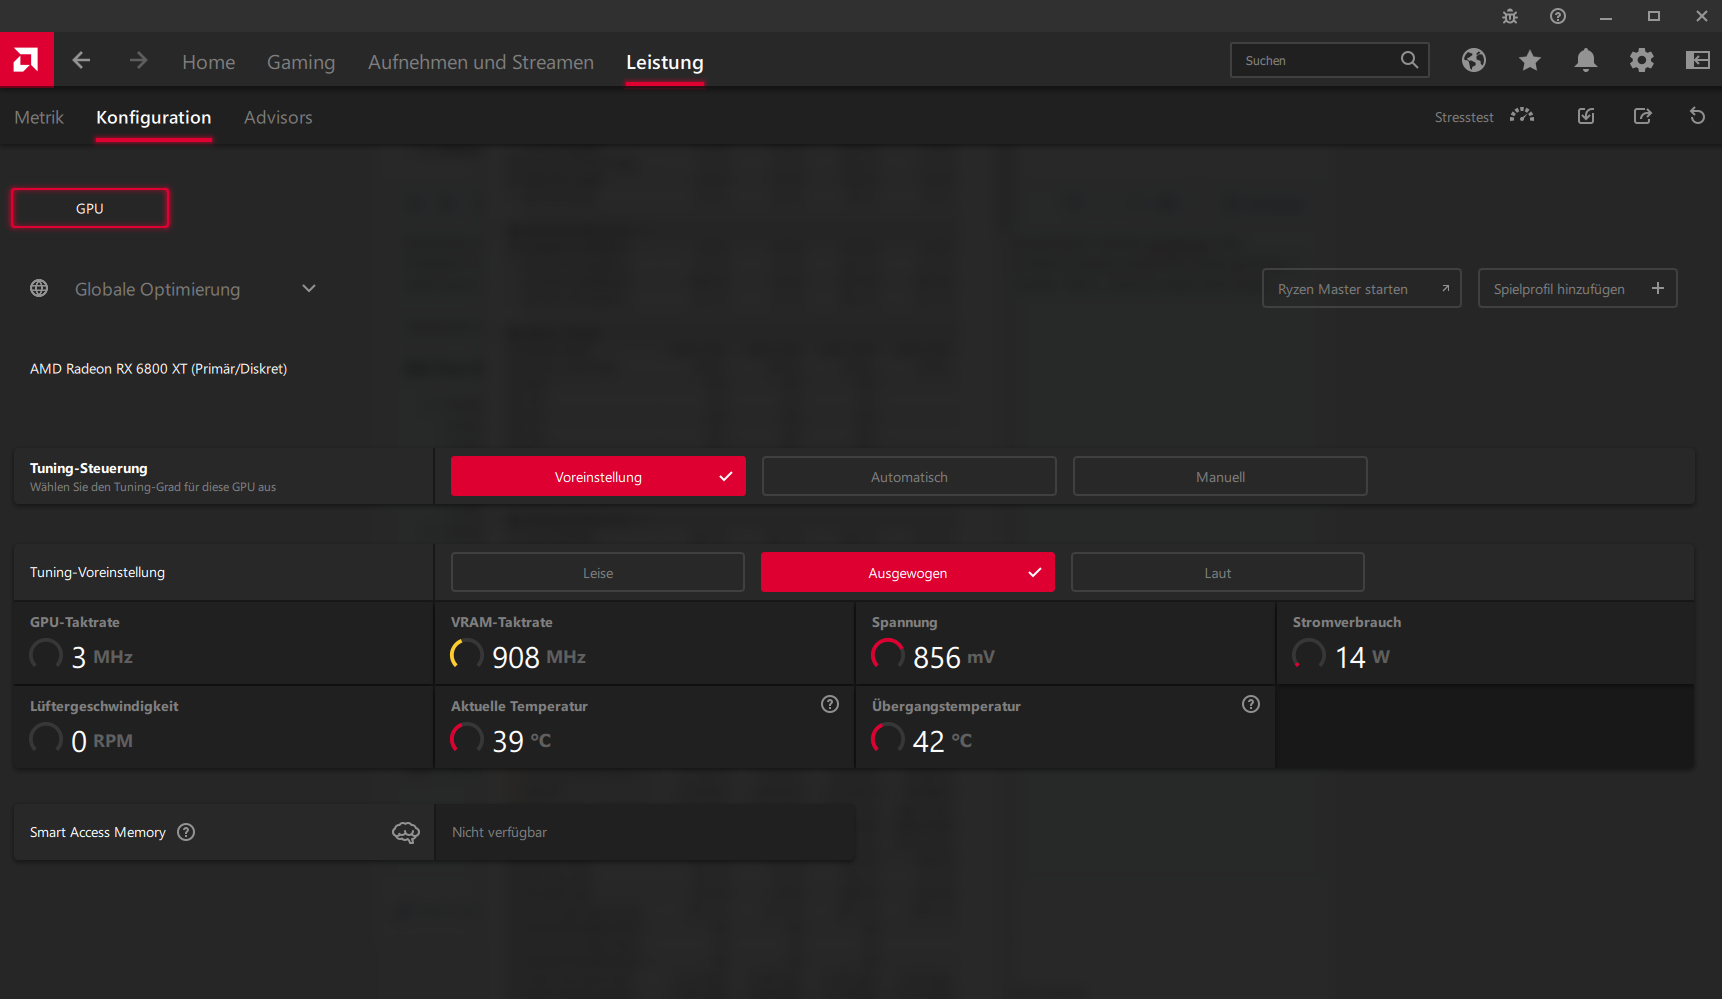Click the Nicht verfügbar status text
This screenshot has height=999, width=1722.
coord(499,832)
